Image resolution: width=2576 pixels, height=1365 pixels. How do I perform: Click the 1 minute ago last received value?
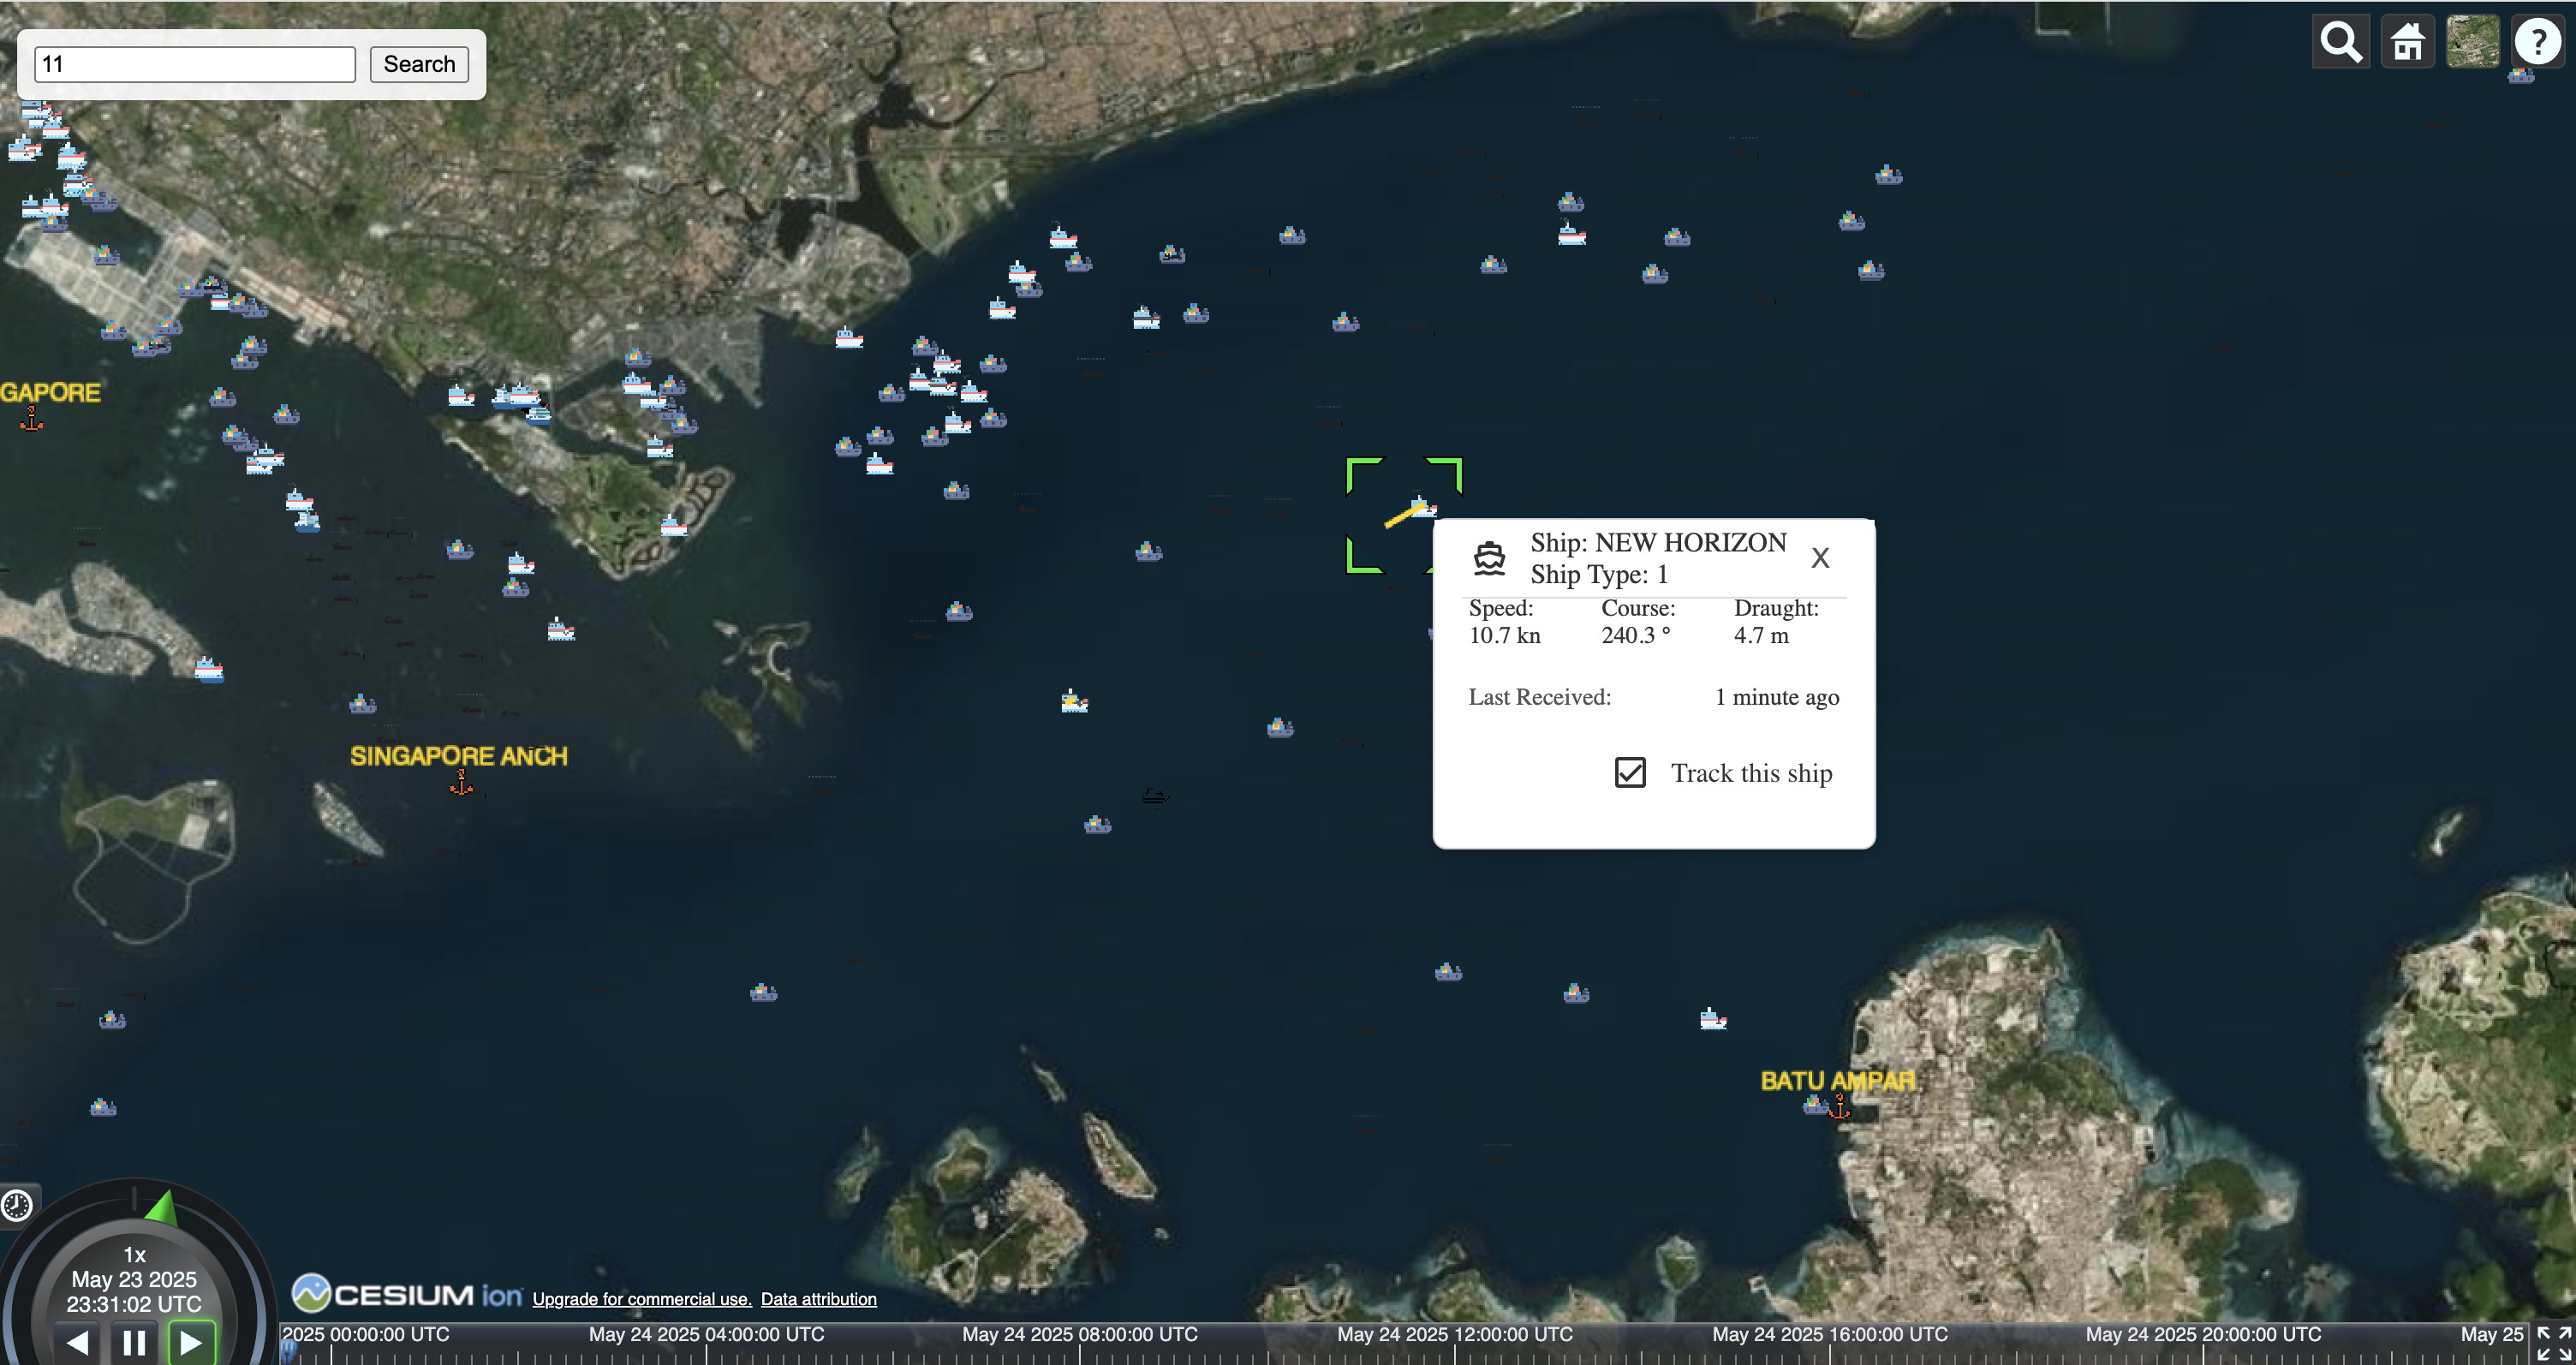coord(1777,697)
